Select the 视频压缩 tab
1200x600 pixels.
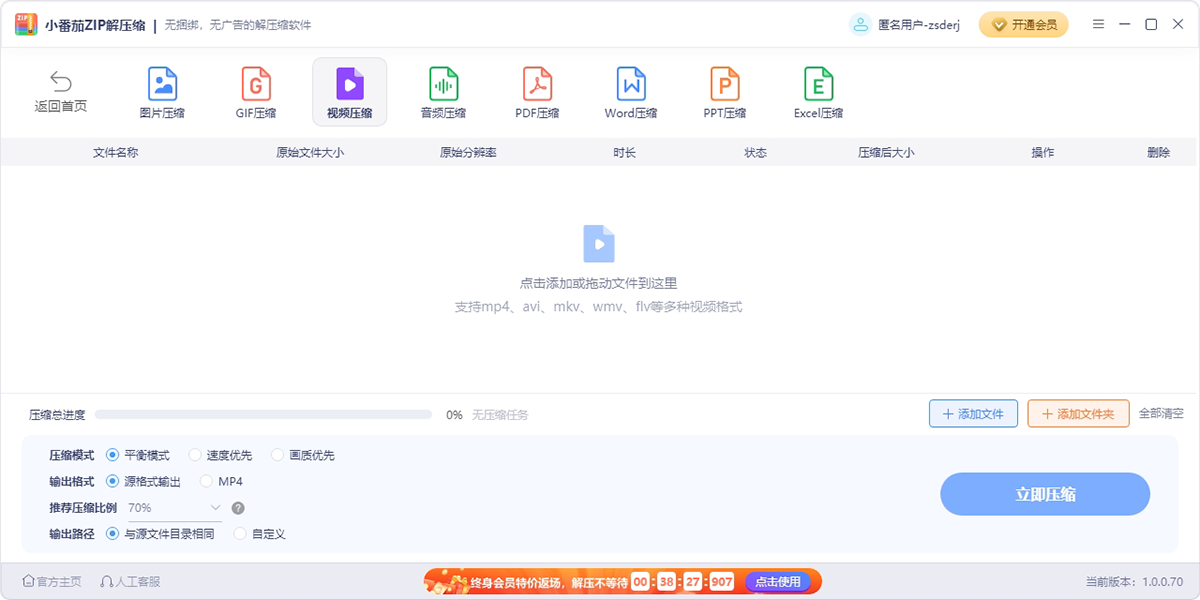(349, 92)
